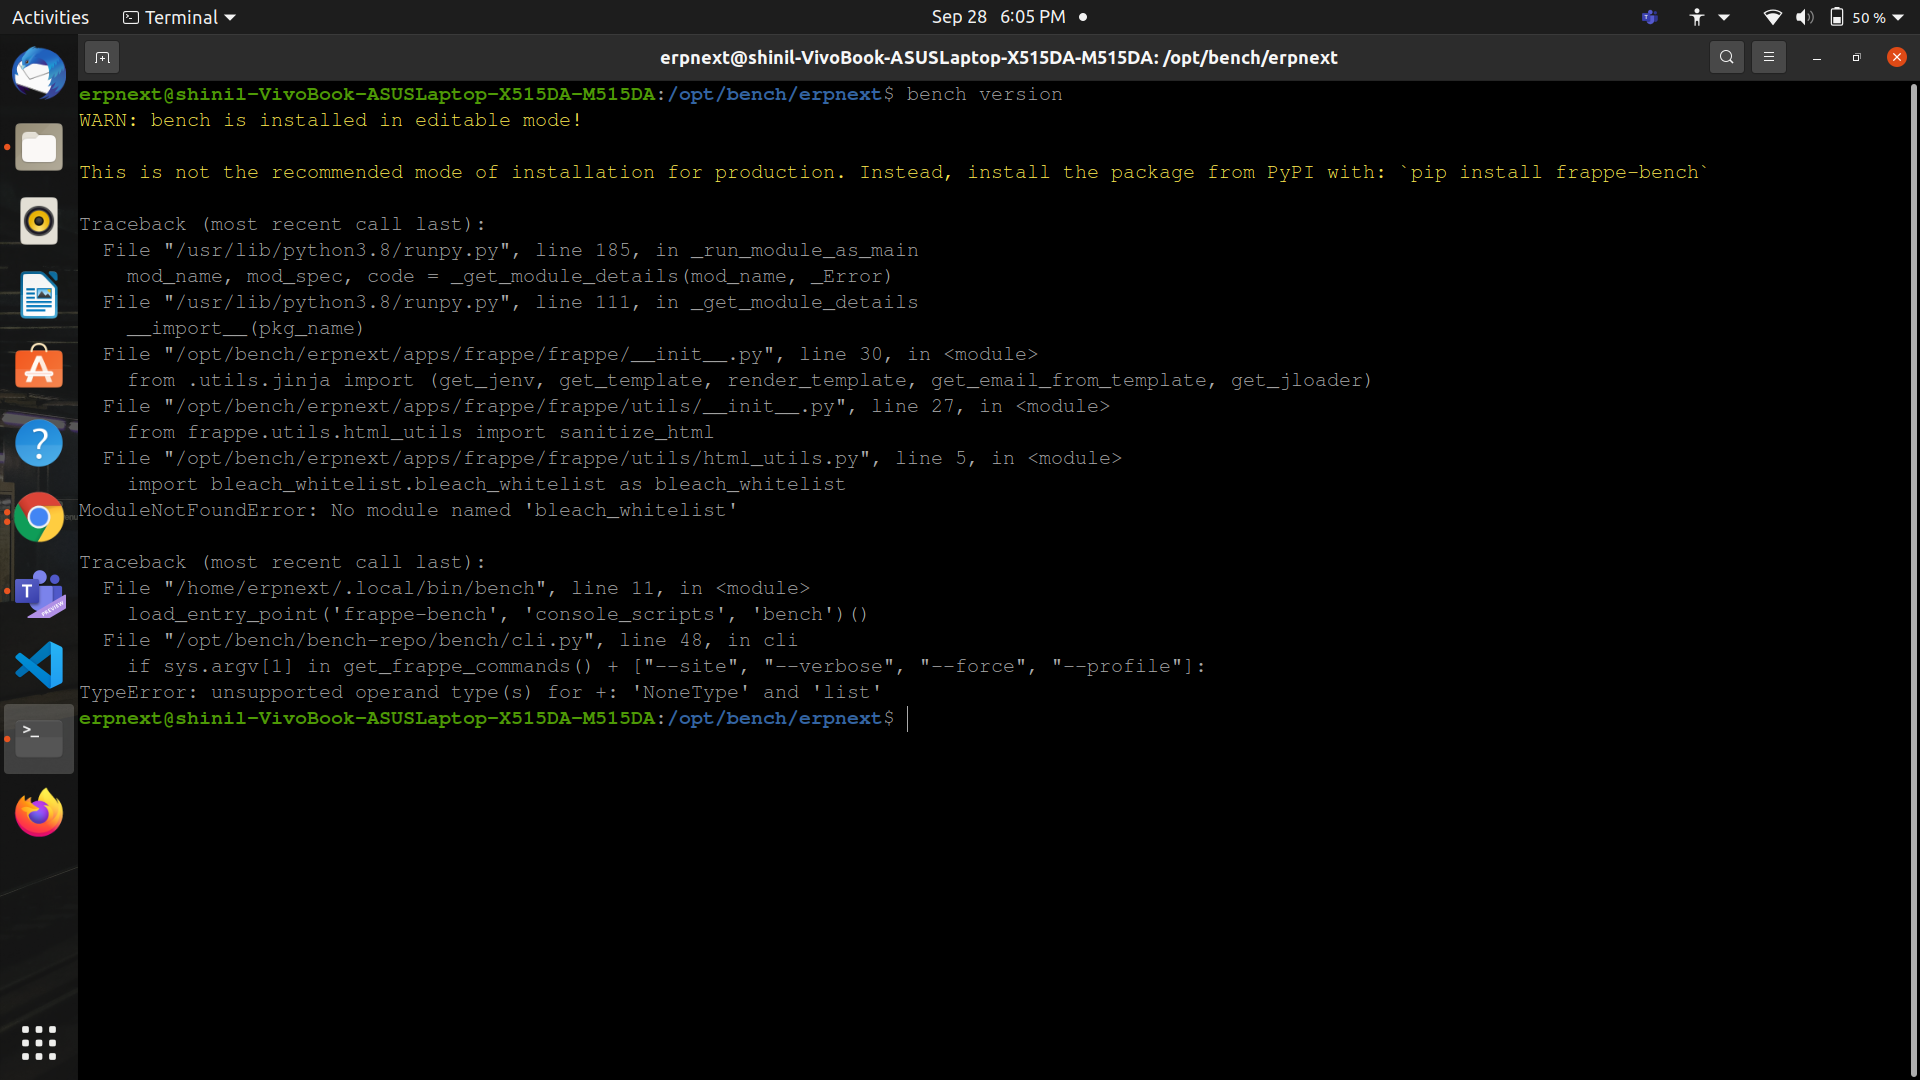
Task: Launch Visual Studio Code from dock
Action: pos(39,665)
